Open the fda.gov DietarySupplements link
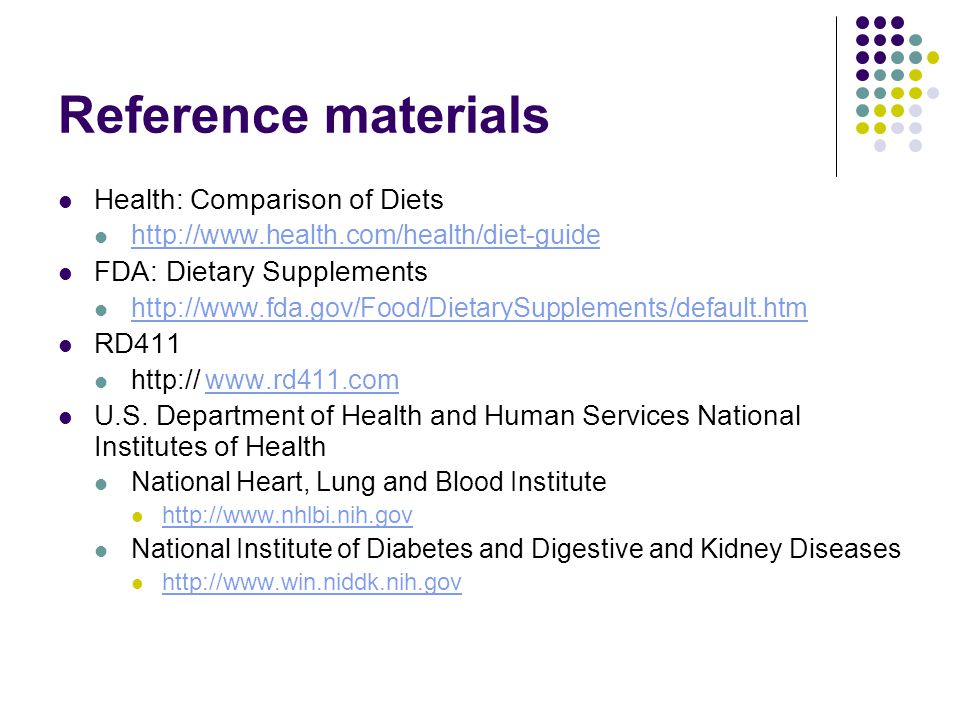 coord(469,308)
